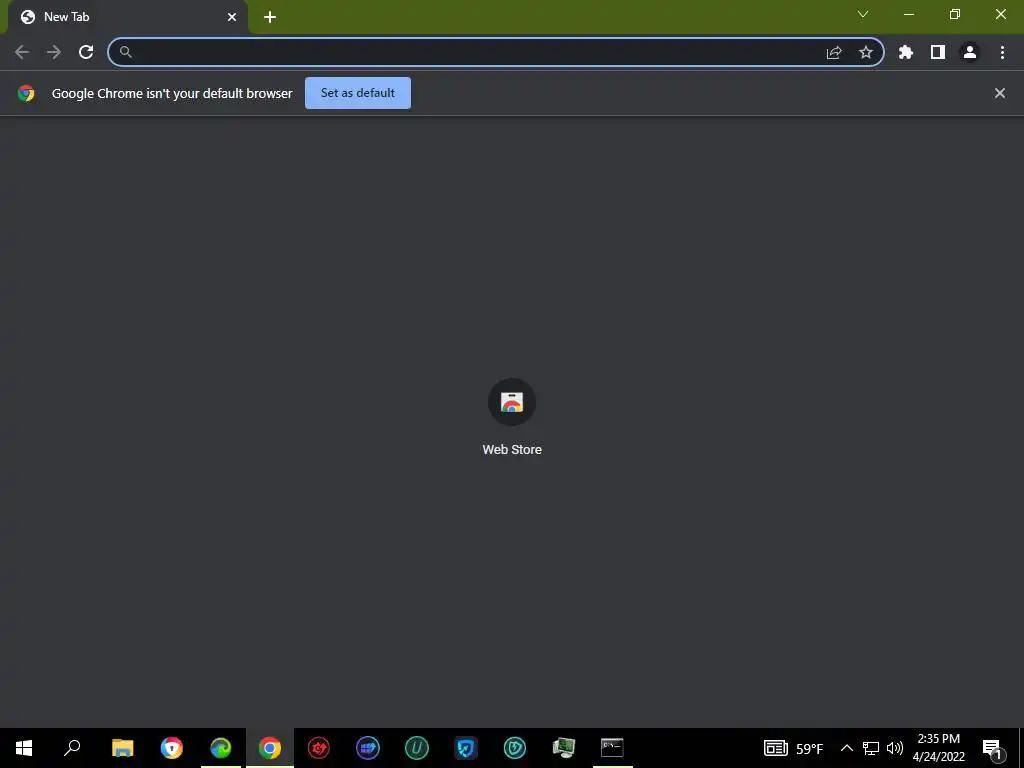Open green U circle app in taskbar
Screen dimensions: 1024x768
[417, 748]
